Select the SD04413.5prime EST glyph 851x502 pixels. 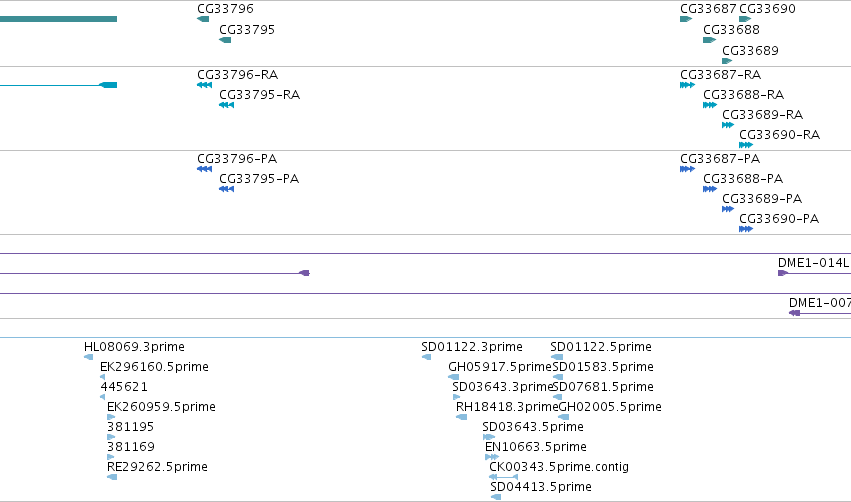496,497
